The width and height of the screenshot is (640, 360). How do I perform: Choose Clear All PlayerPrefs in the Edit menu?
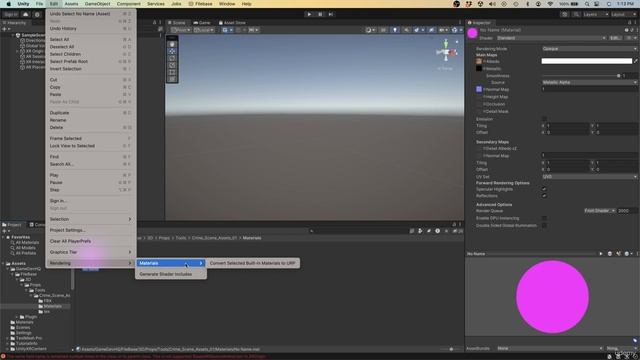tap(91, 241)
